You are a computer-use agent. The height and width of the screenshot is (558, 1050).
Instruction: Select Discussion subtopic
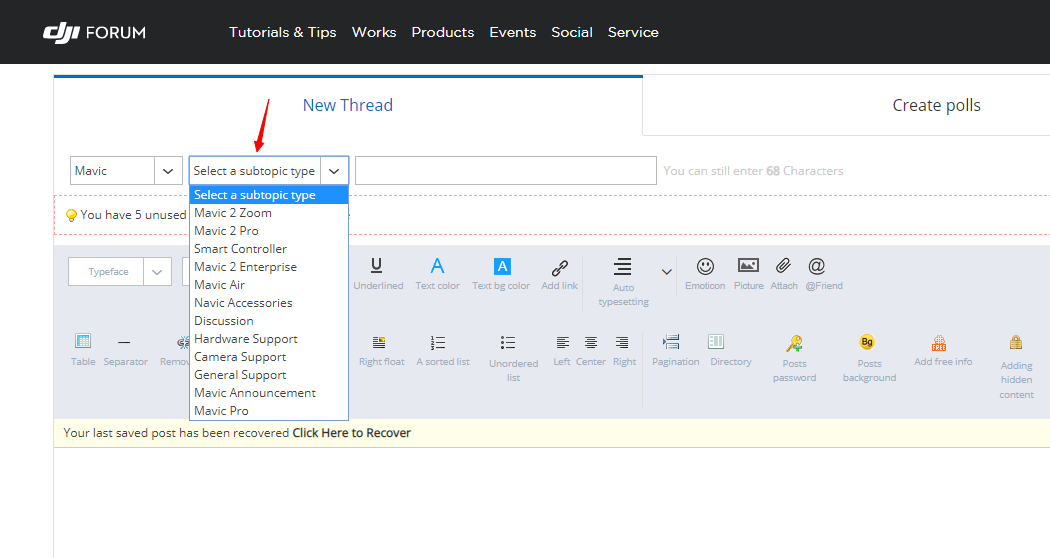coord(269,322)
